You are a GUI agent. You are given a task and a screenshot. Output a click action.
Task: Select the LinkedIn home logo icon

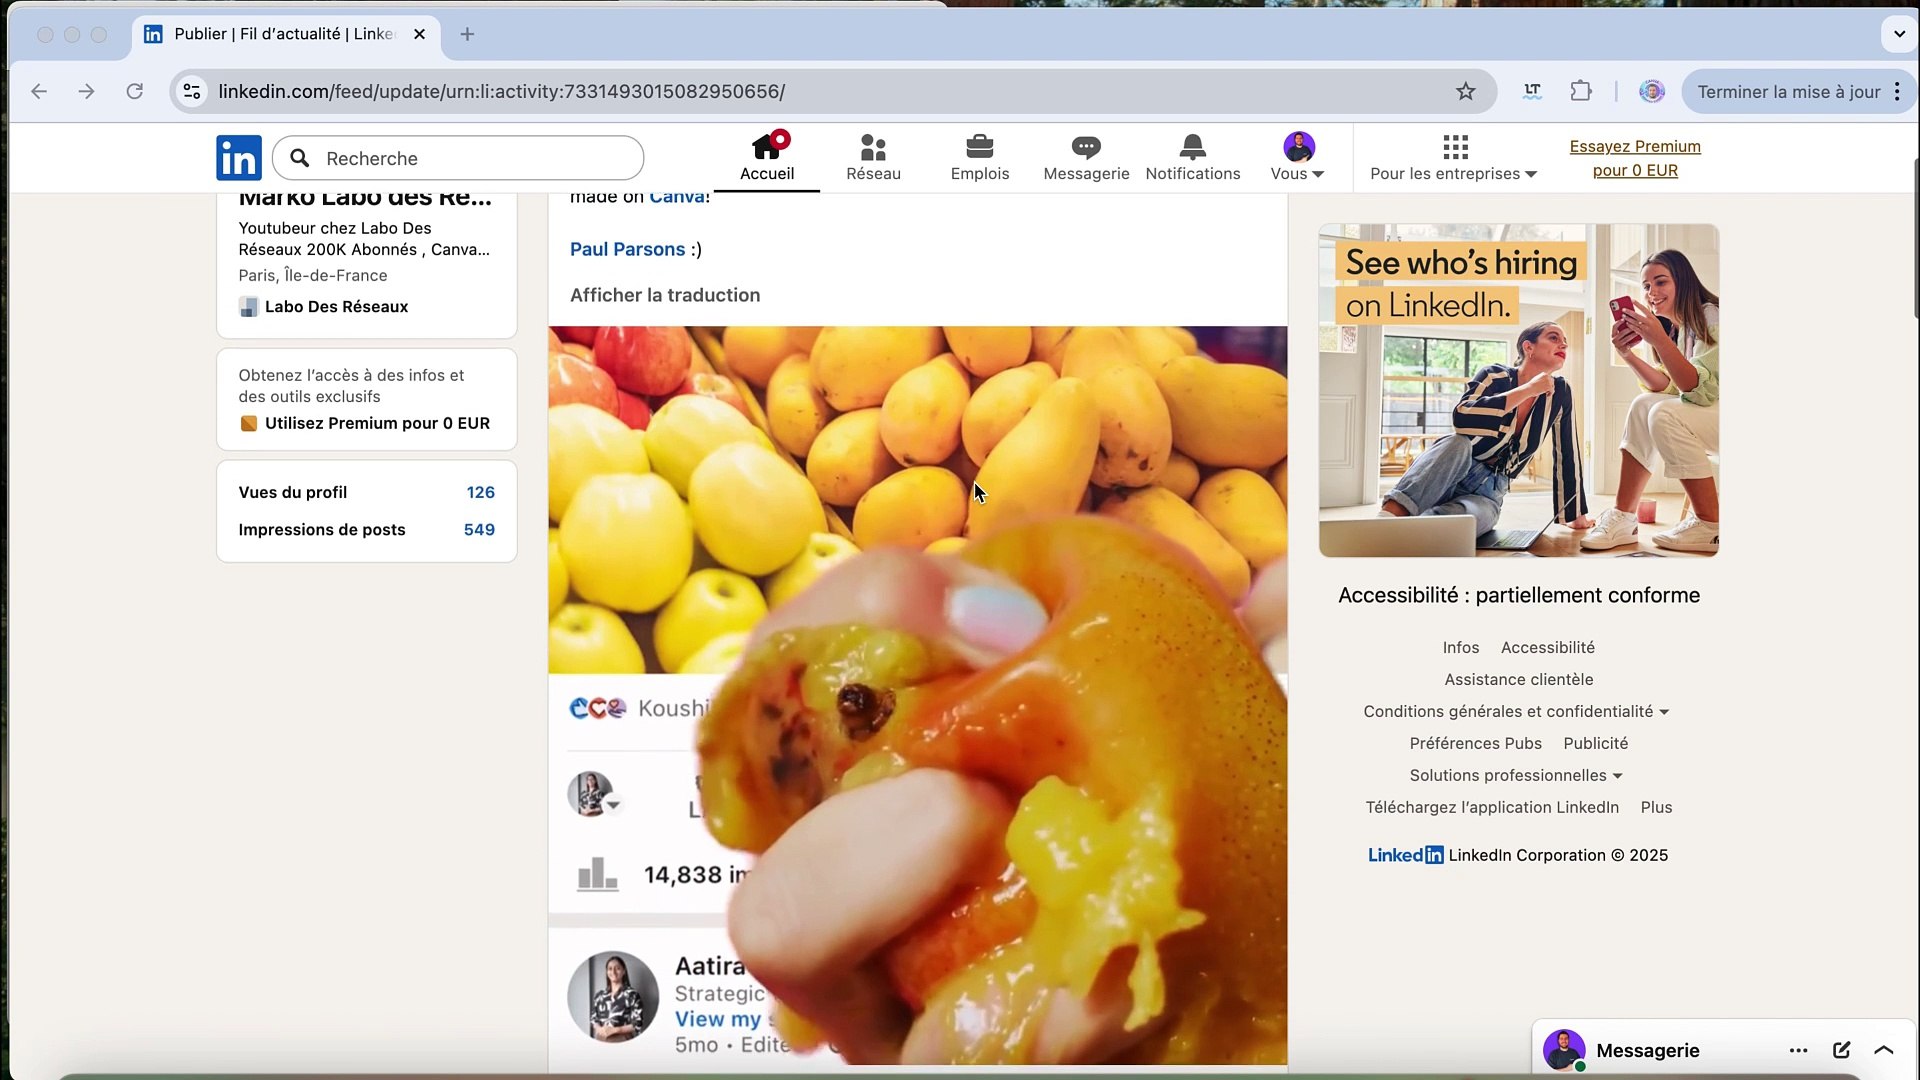pos(238,157)
